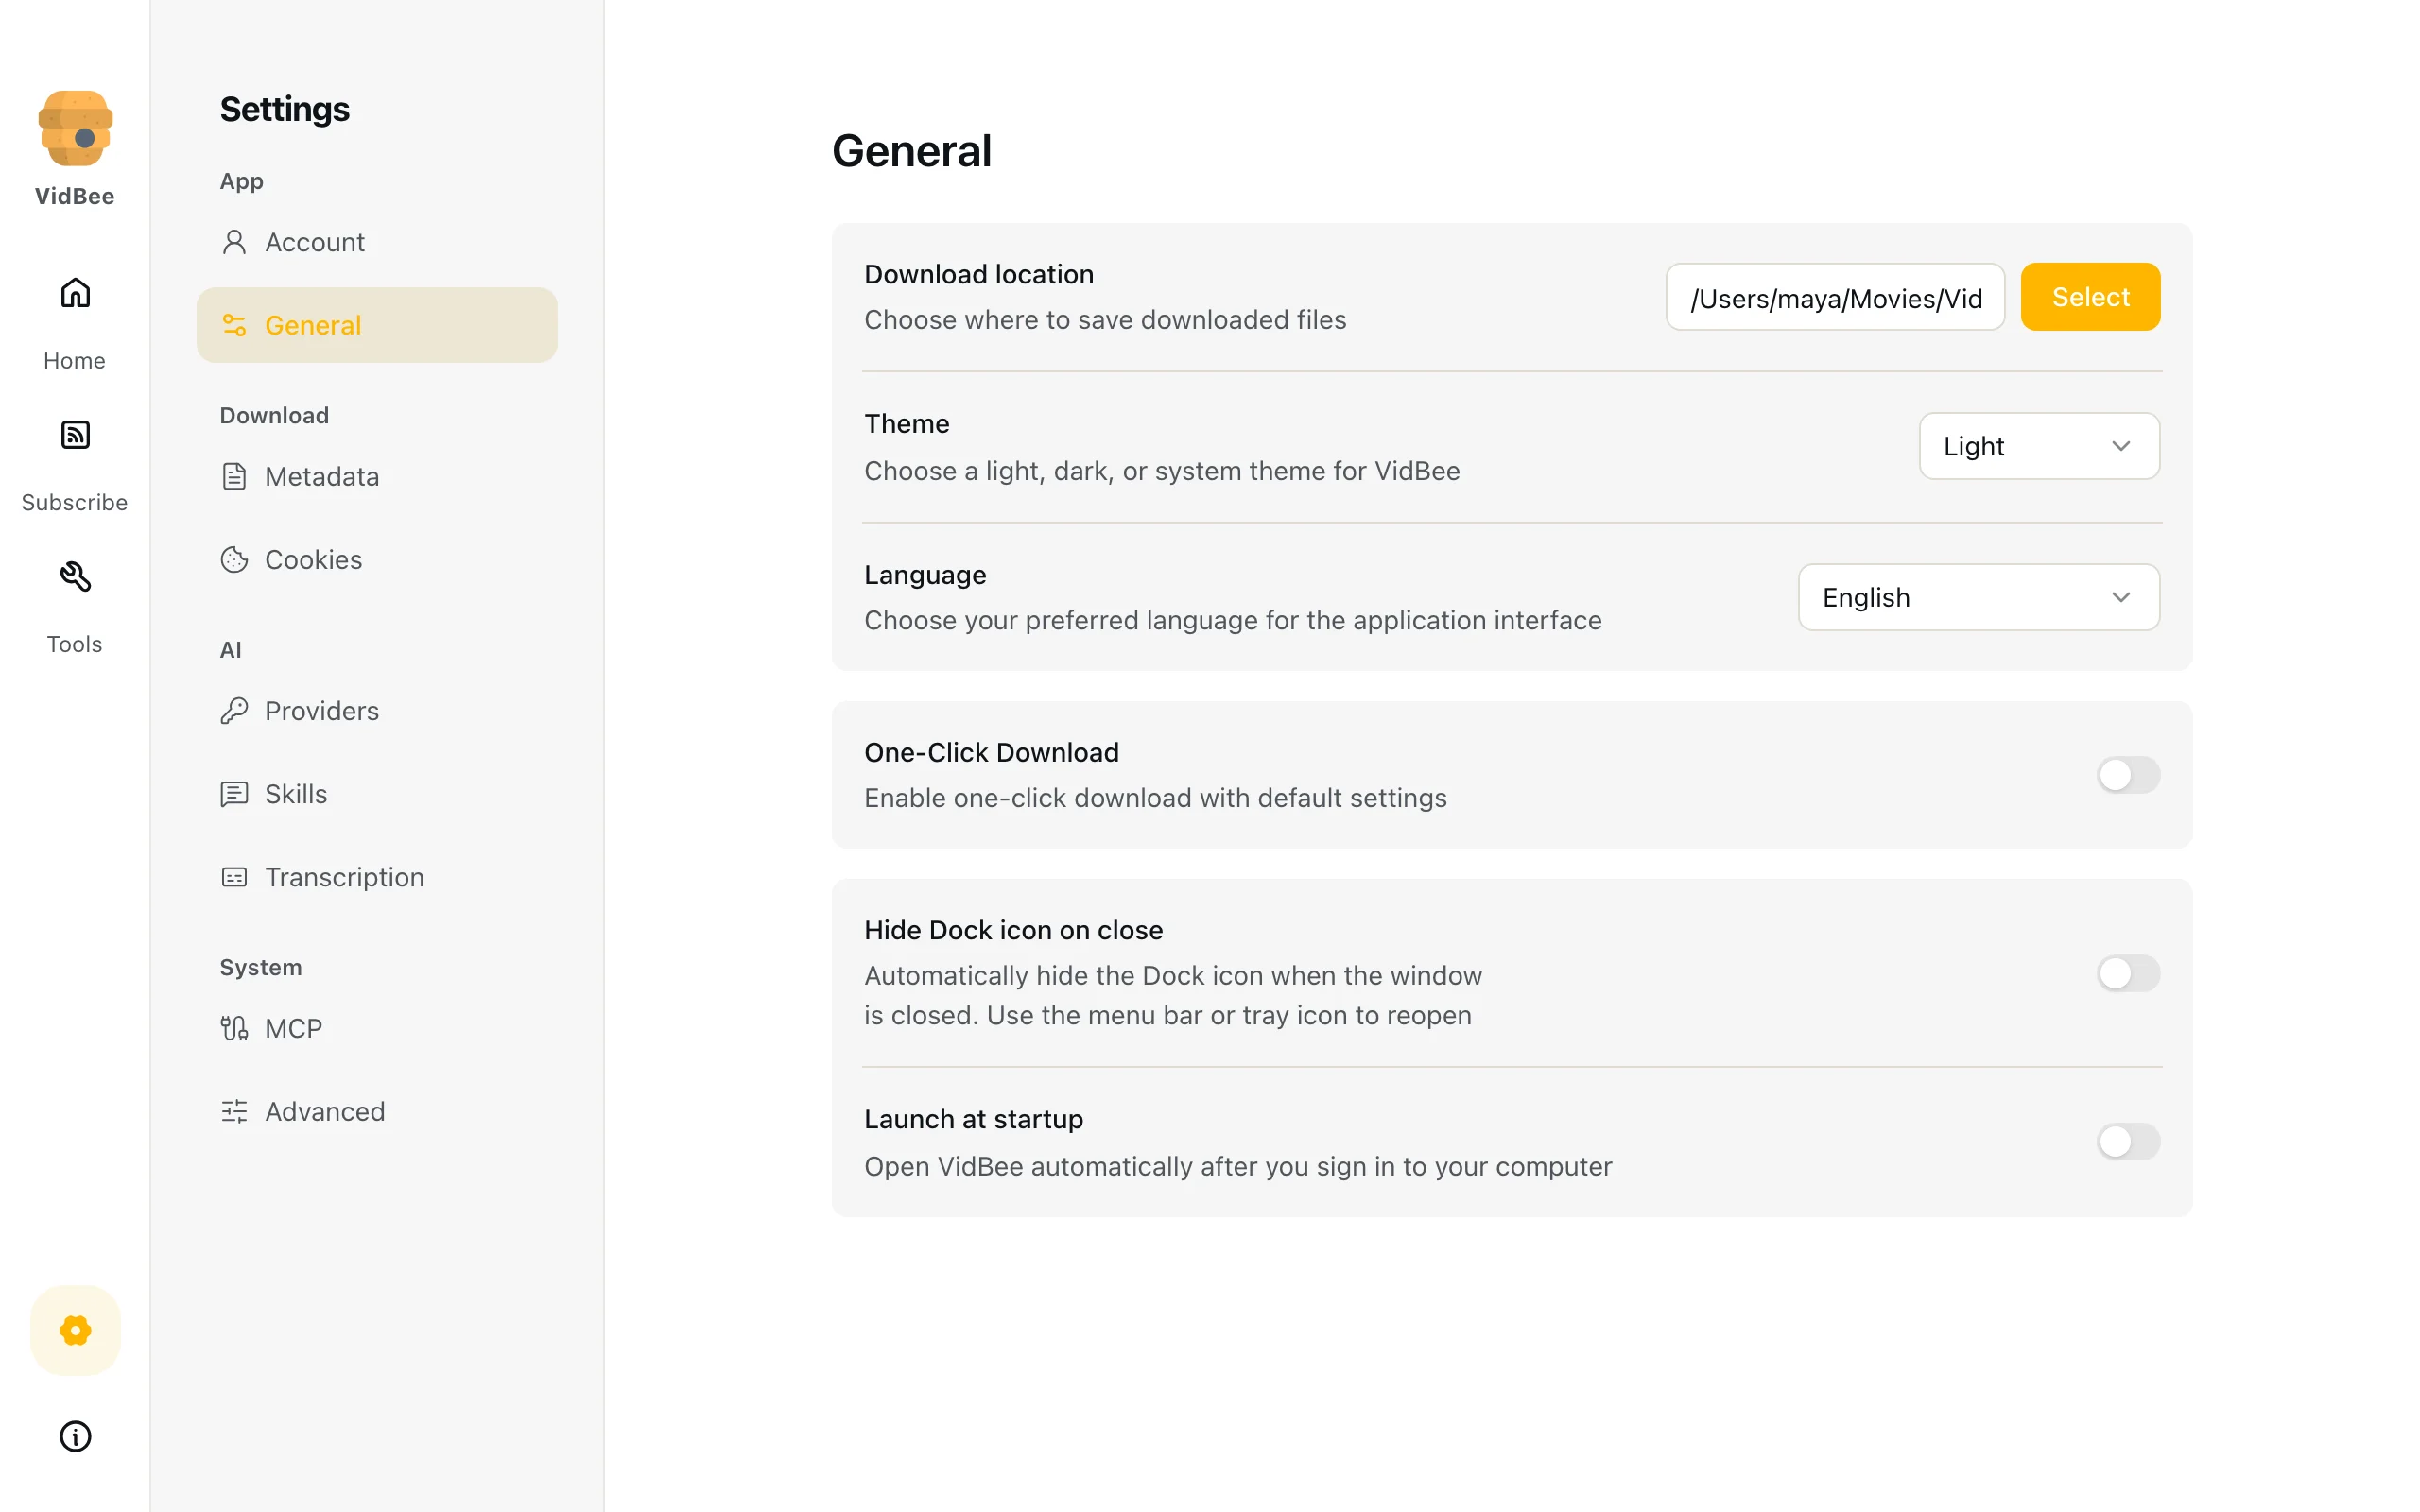Open Cookies settings
Viewport: 2420px width, 1512px height.
click(377, 559)
